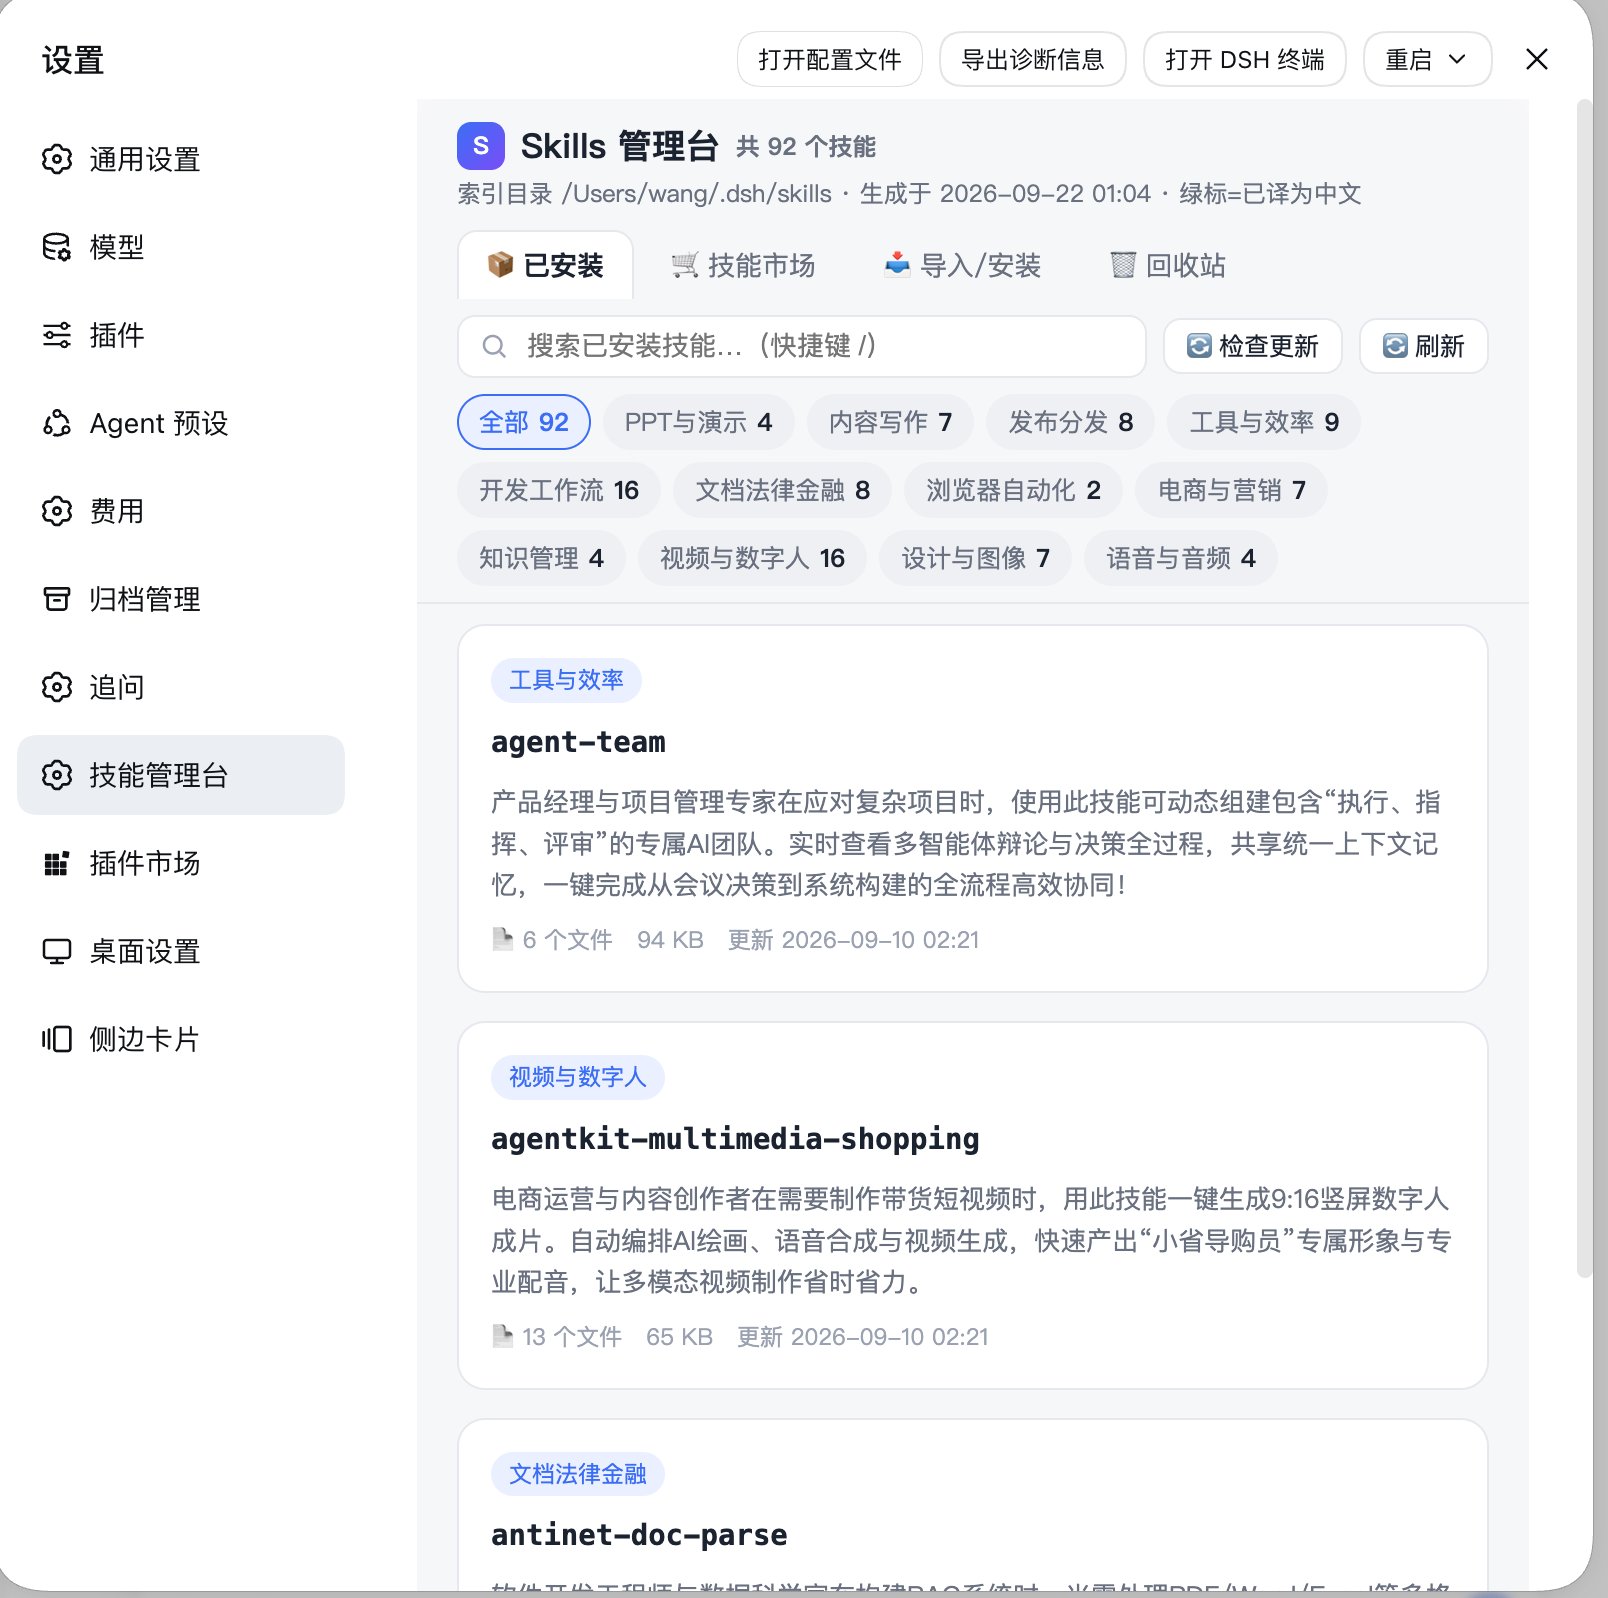The height and width of the screenshot is (1598, 1608).
Task: Click 工具与效率 tag on agent-team card
Action: pos(566,680)
